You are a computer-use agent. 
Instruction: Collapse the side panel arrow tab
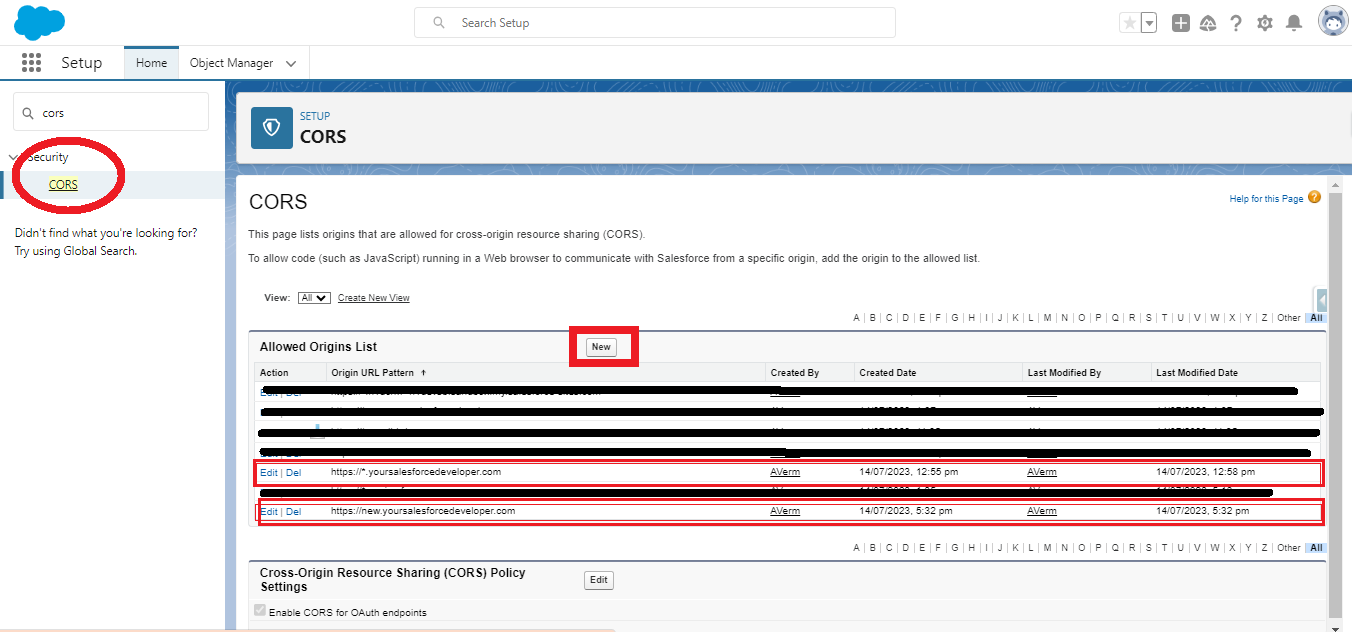click(1321, 300)
